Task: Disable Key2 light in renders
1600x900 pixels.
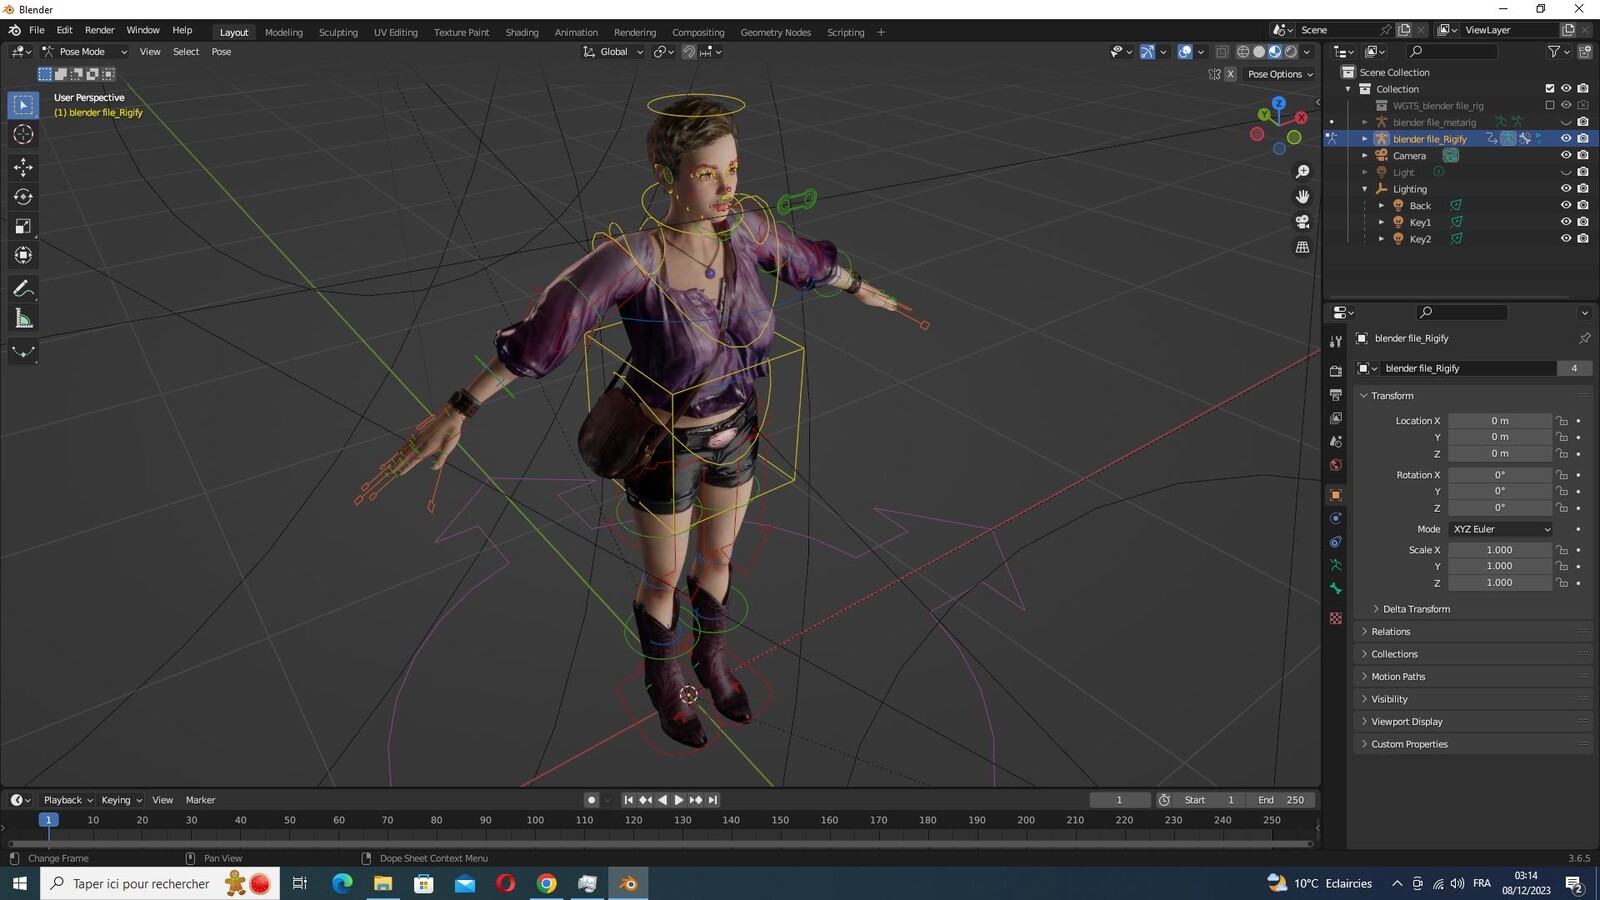Action: [x=1583, y=239]
